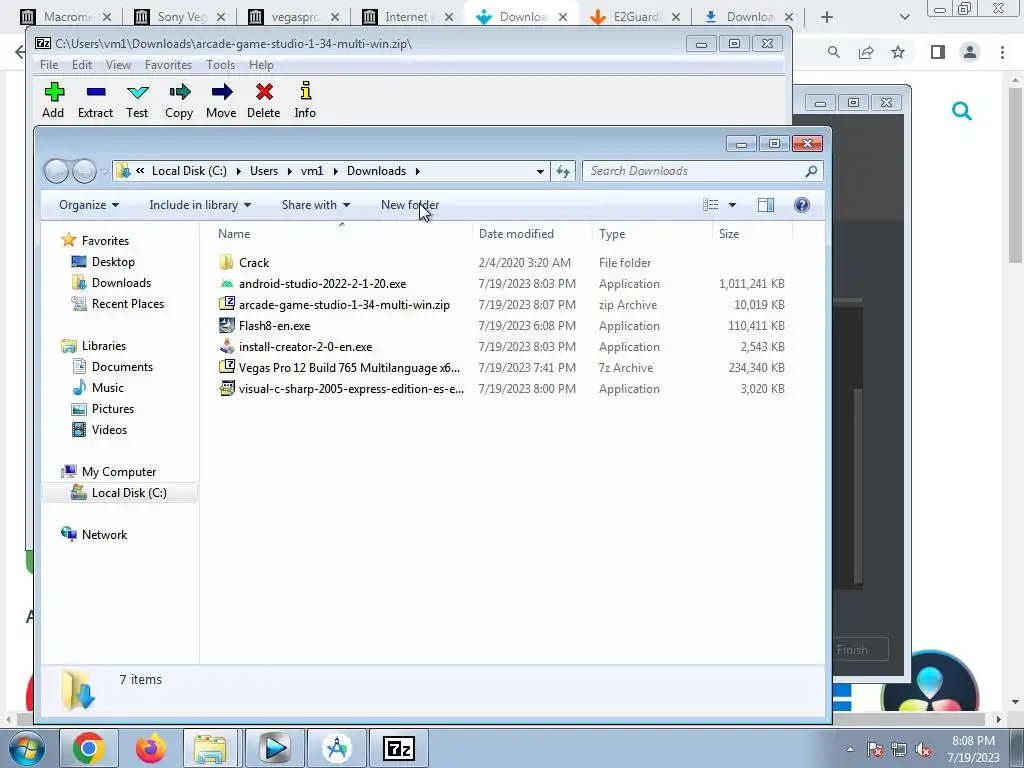Open the Include in library dropdown
1024x768 pixels.
(x=200, y=205)
